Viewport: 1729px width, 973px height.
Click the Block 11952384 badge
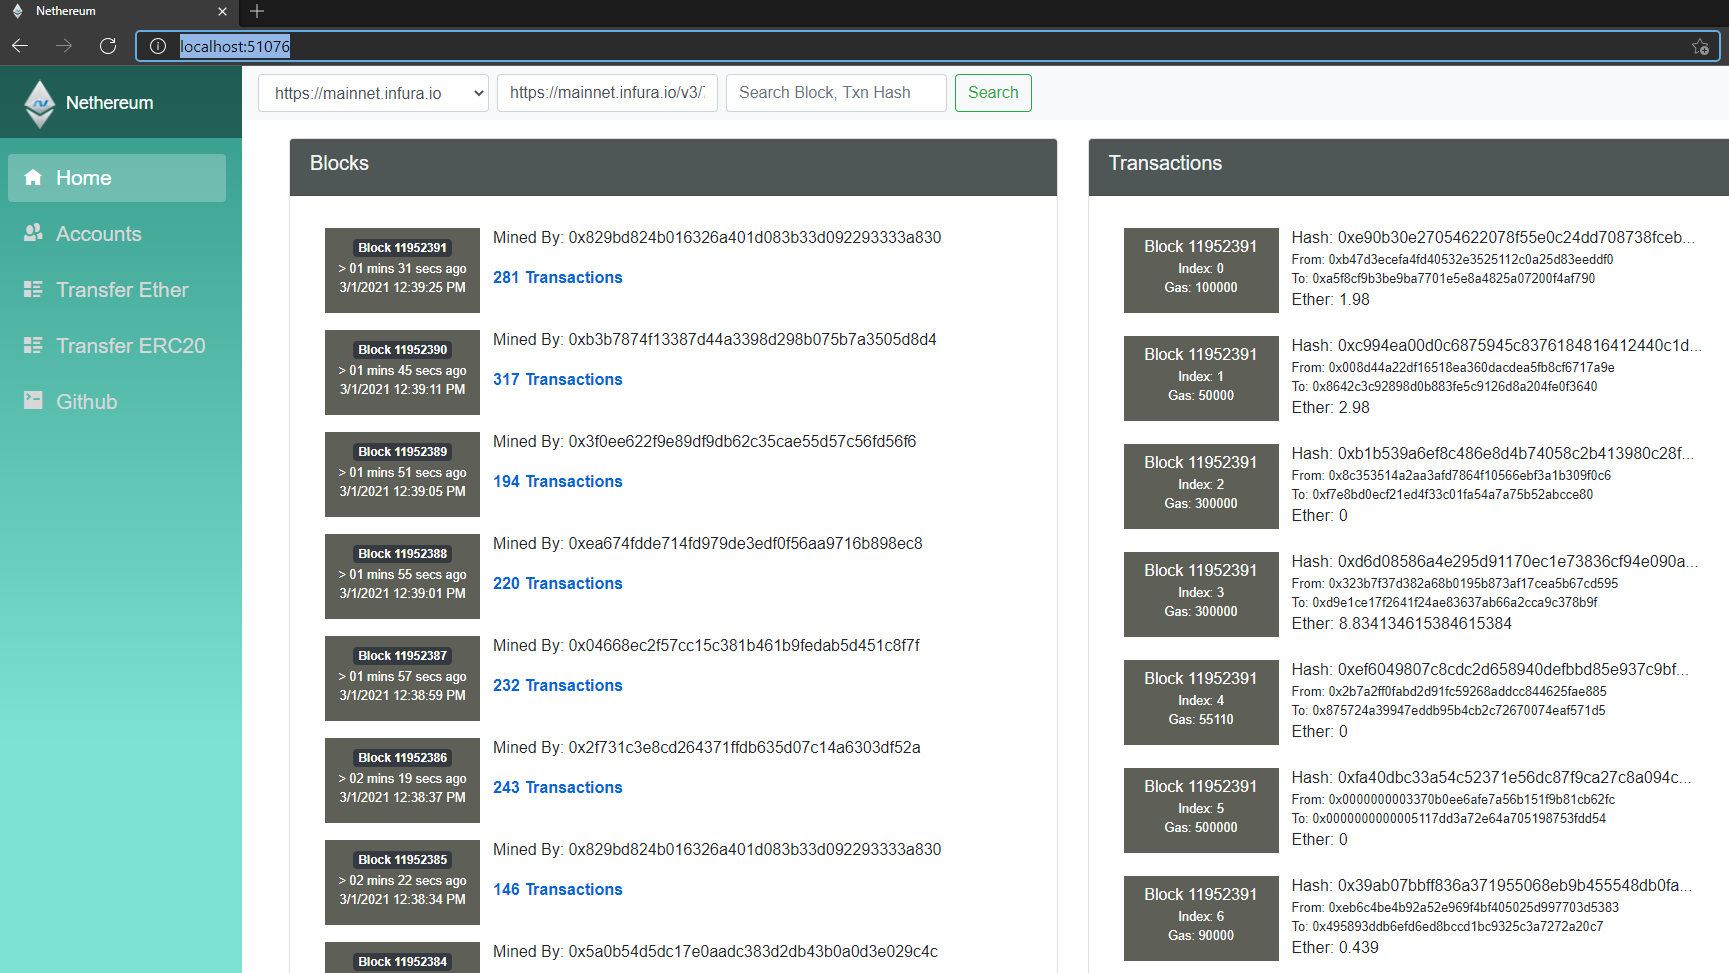[403, 962]
